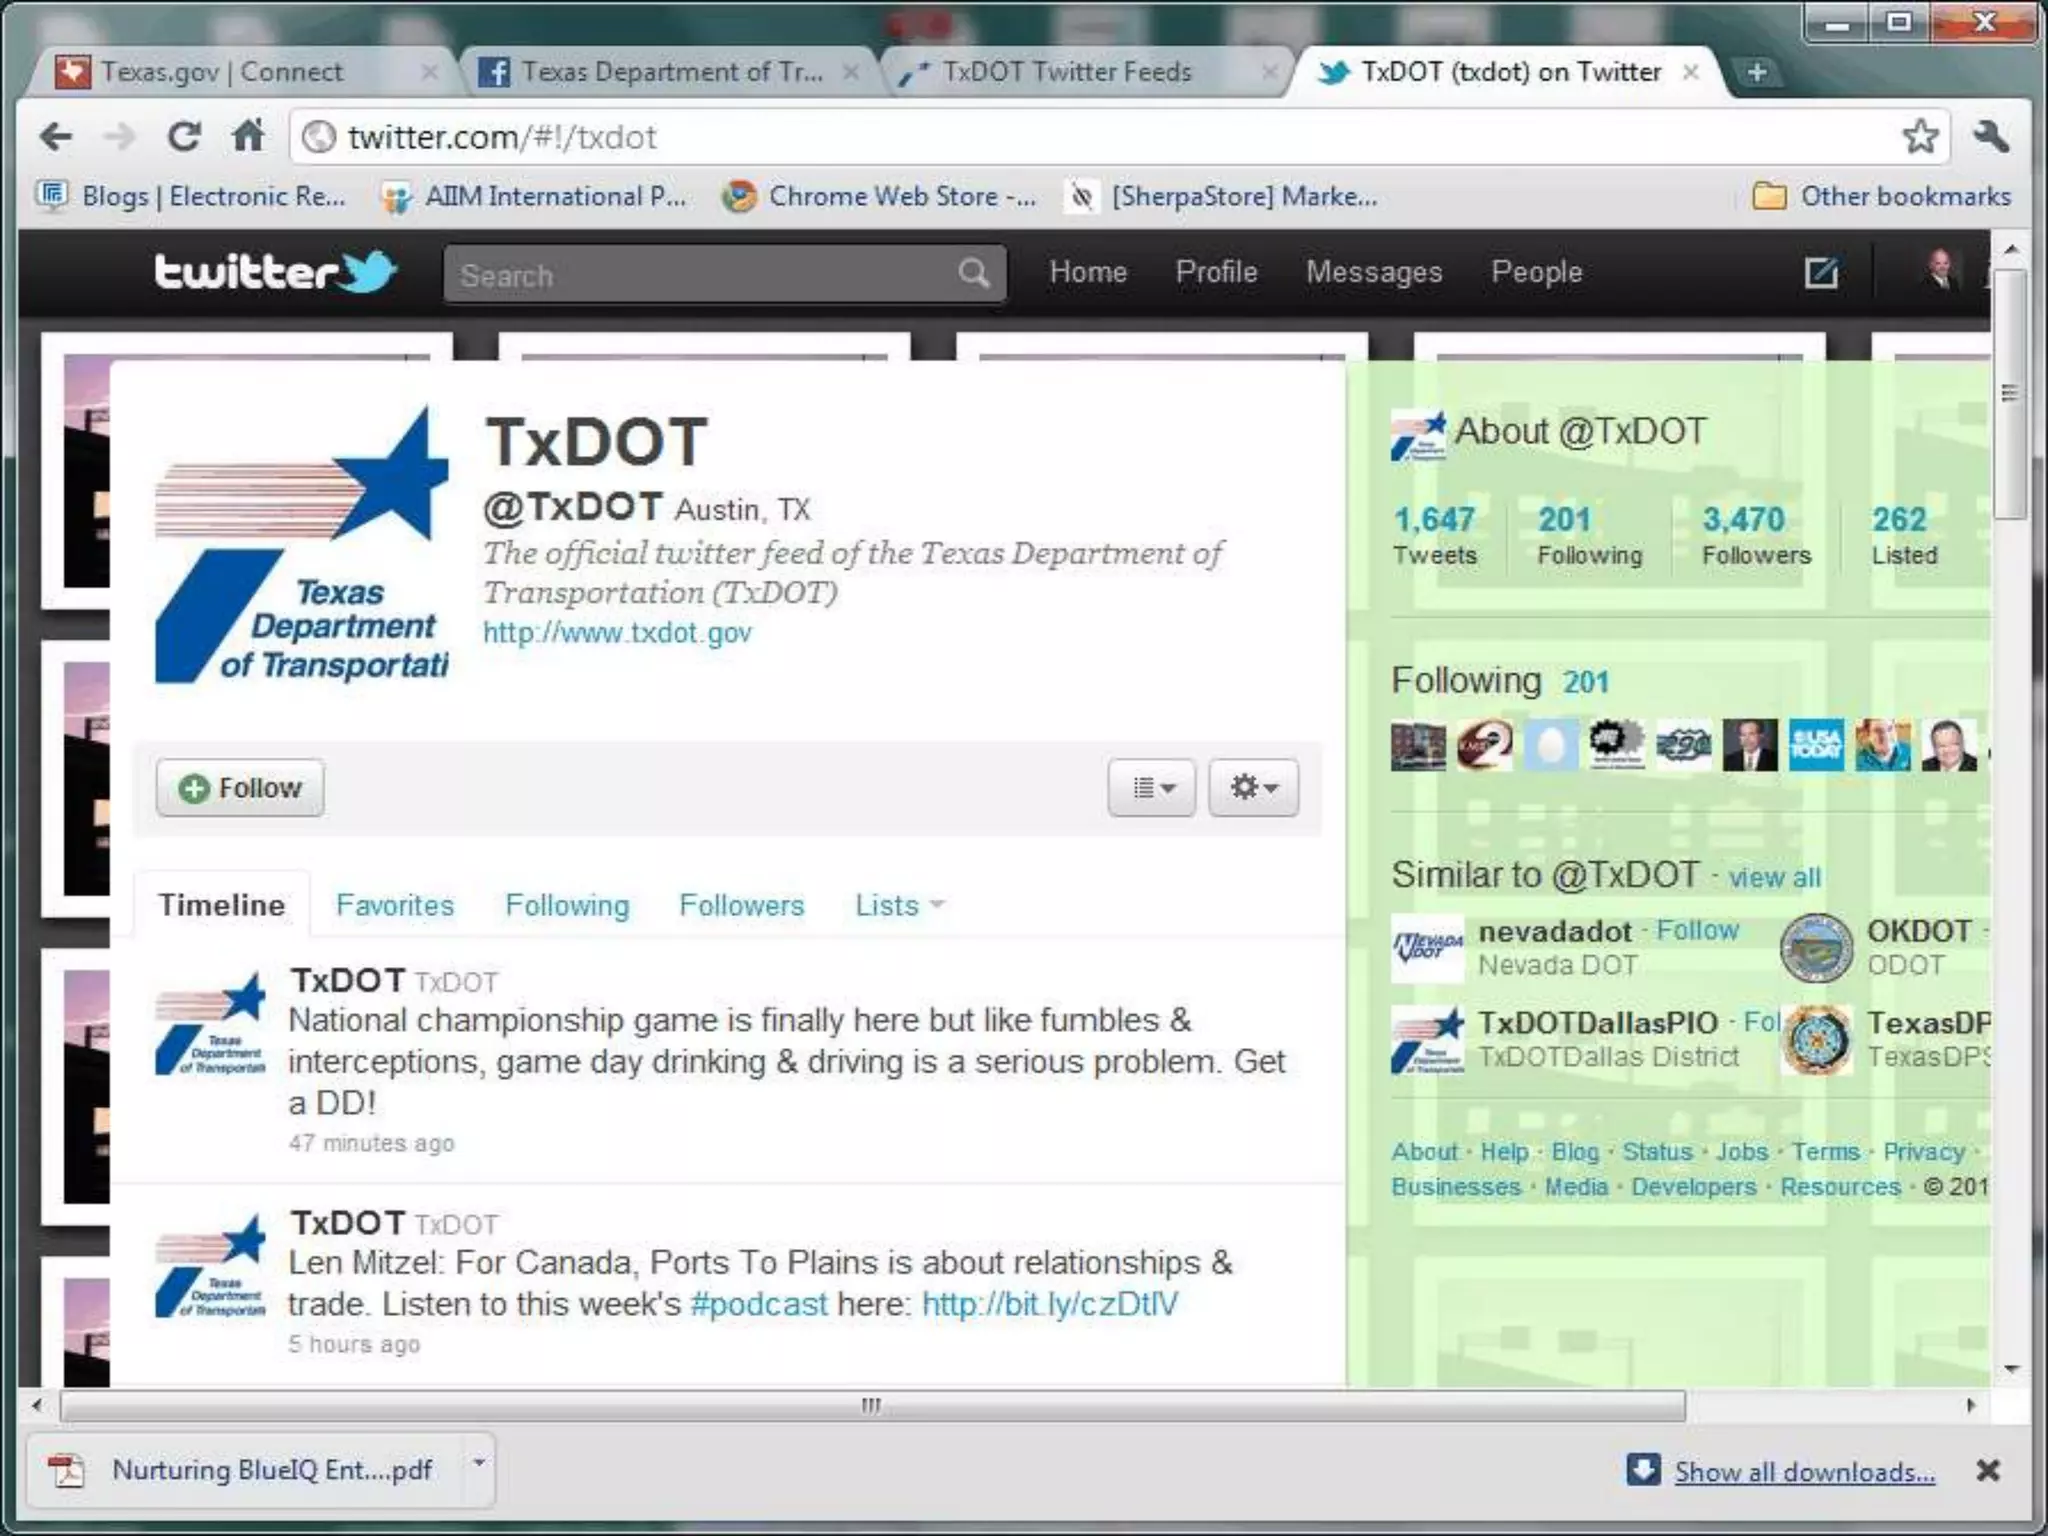Screen dimensions: 2048x1536
Task: Open People in Twitter navigation
Action: click(1537, 272)
